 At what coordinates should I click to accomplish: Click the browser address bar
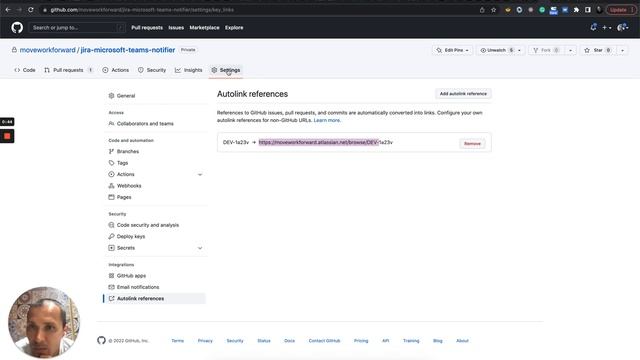click(x=261, y=9)
